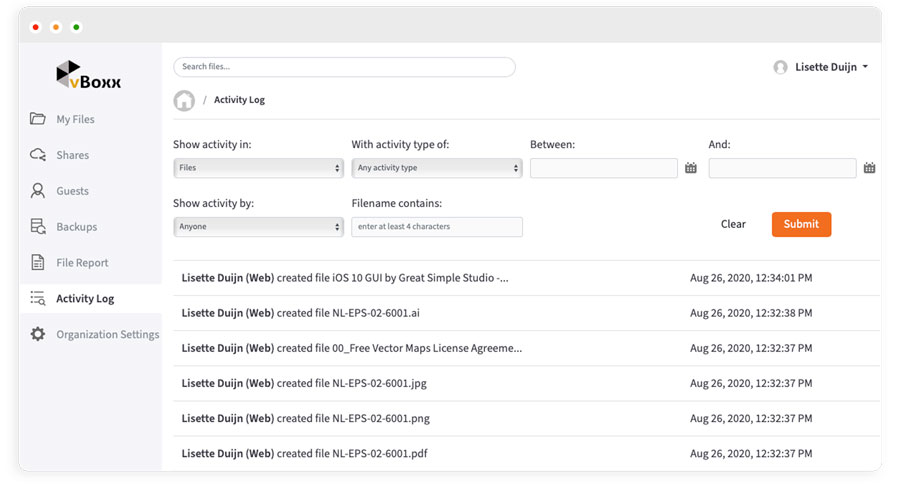Screen dimensions: 900x488
Task: Open calendar picker beside the And field
Action: (869, 169)
